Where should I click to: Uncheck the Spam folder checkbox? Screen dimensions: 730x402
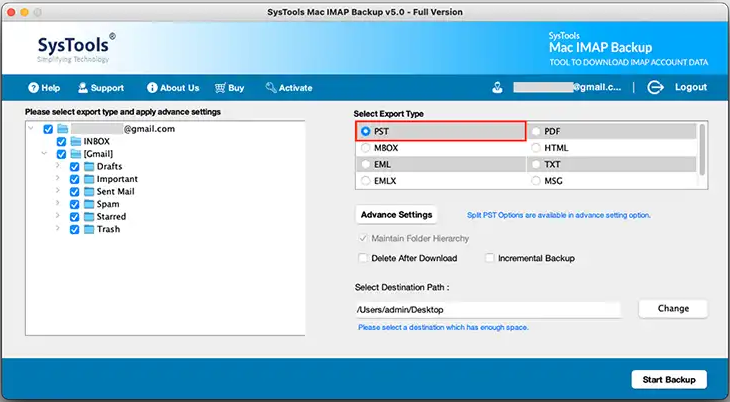[x=74, y=204]
